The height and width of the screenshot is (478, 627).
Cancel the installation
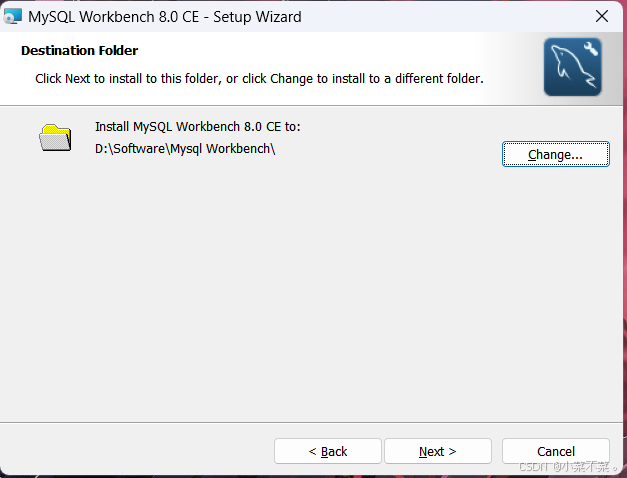tap(555, 451)
